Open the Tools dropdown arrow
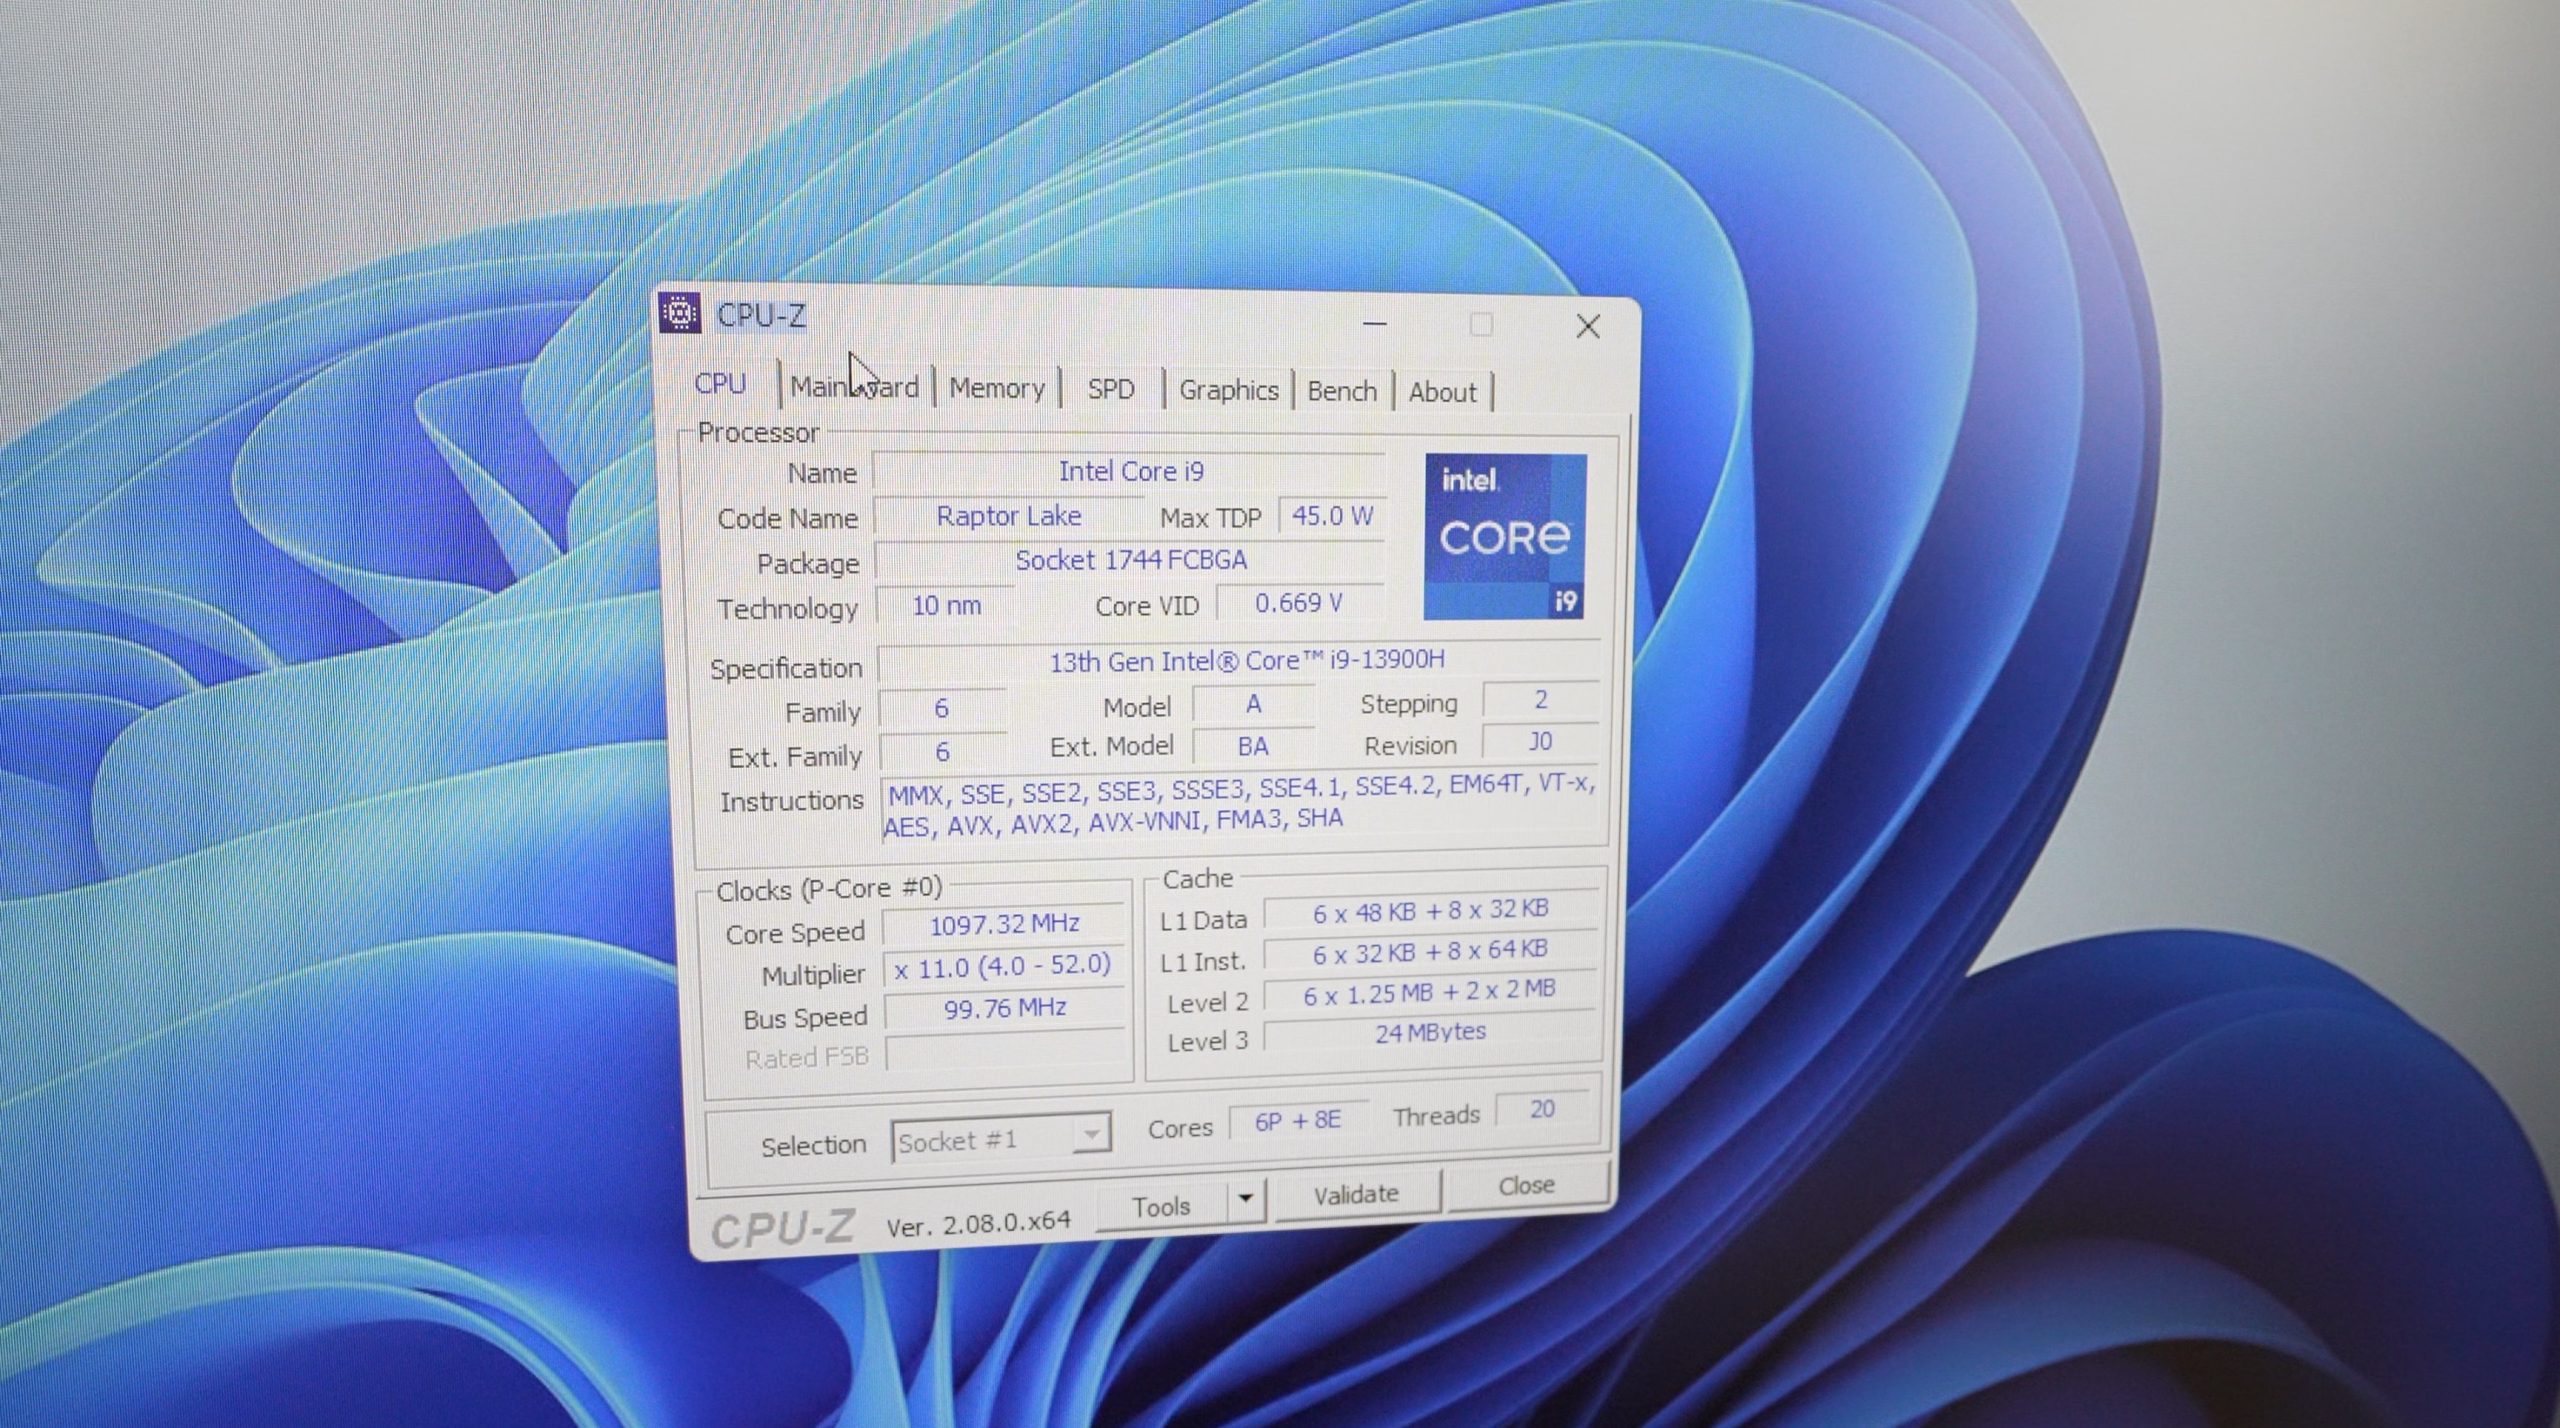This screenshot has width=2560, height=1428. point(1246,1197)
